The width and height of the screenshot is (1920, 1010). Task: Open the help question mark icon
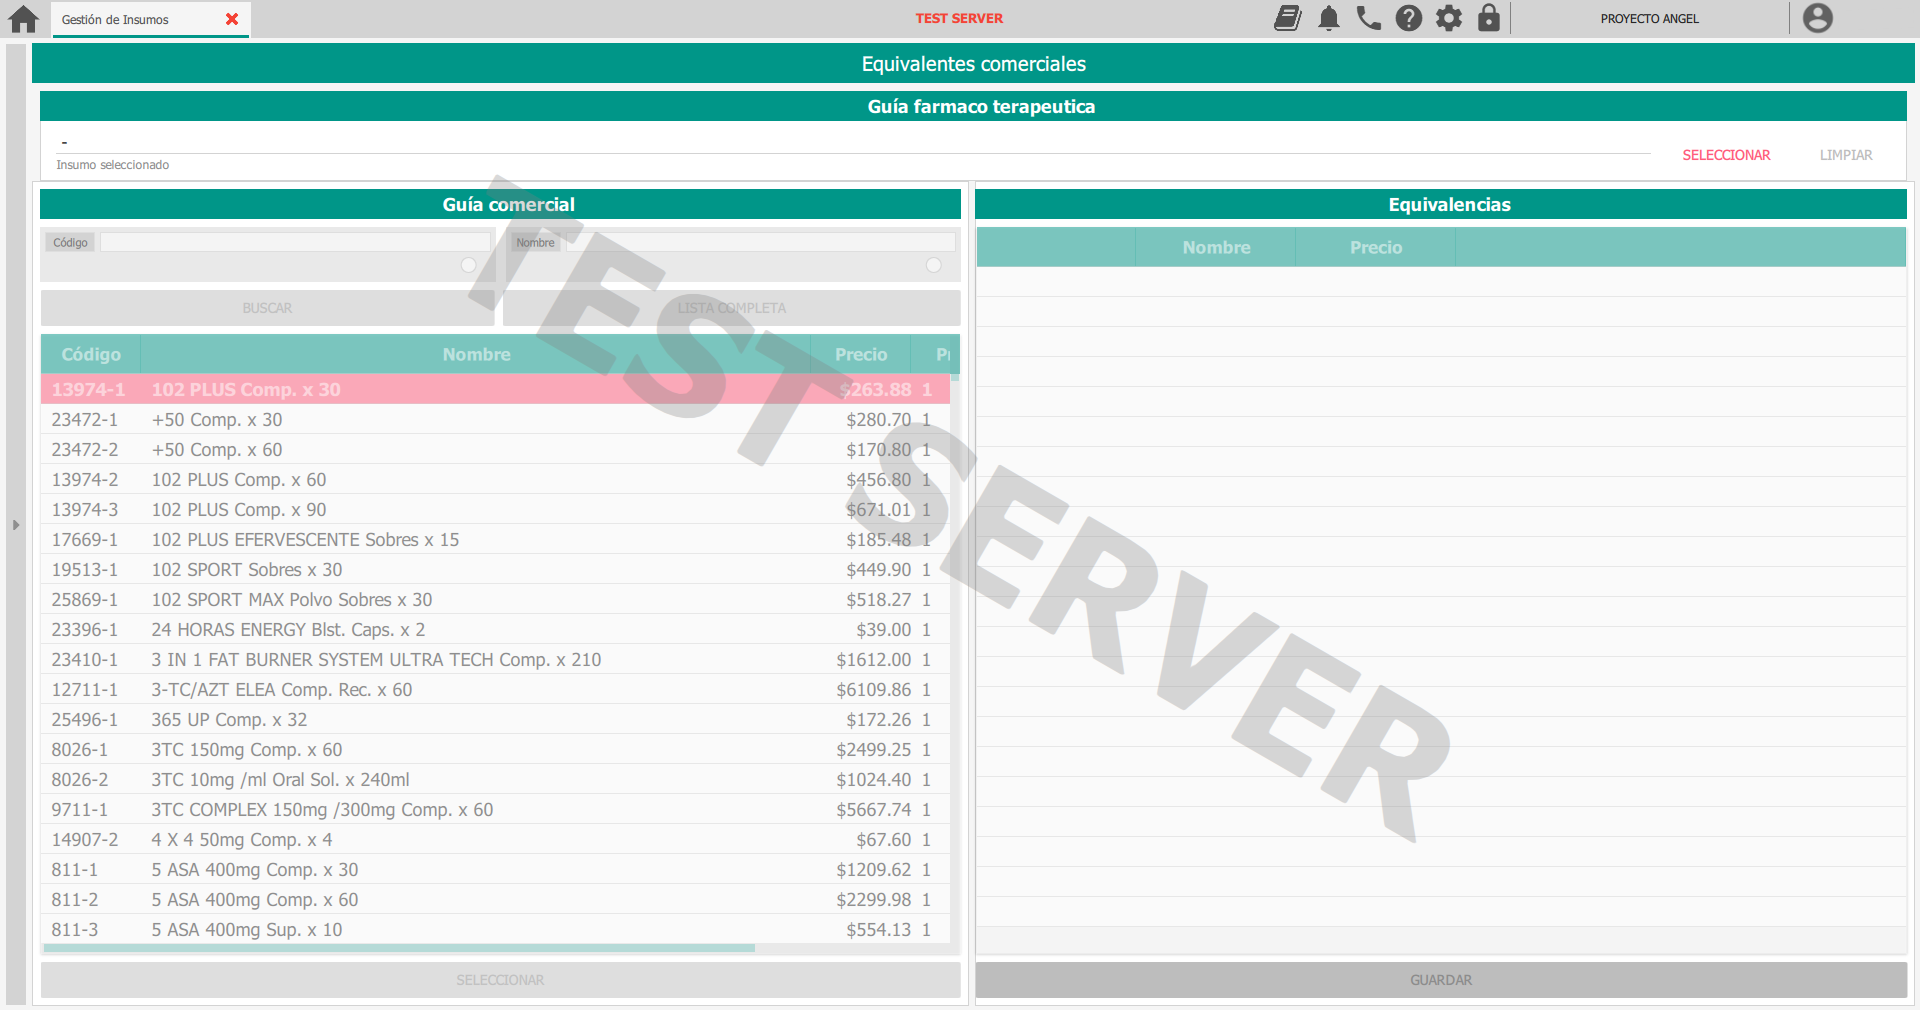pyautogui.click(x=1408, y=18)
